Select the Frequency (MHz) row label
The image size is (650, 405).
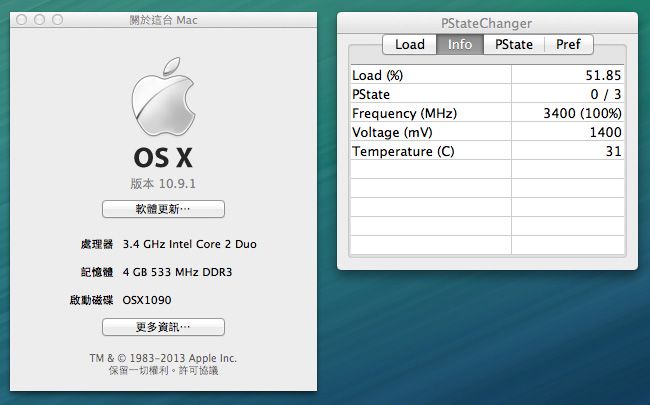(404, 114)
